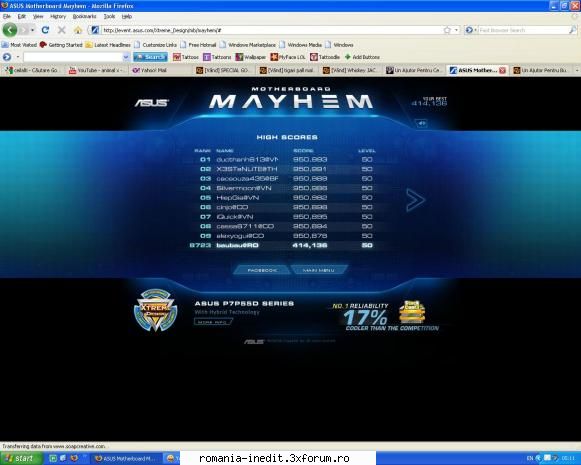
Task: Switch to the Yahoo! Mail tab
Action: [160, 70]
